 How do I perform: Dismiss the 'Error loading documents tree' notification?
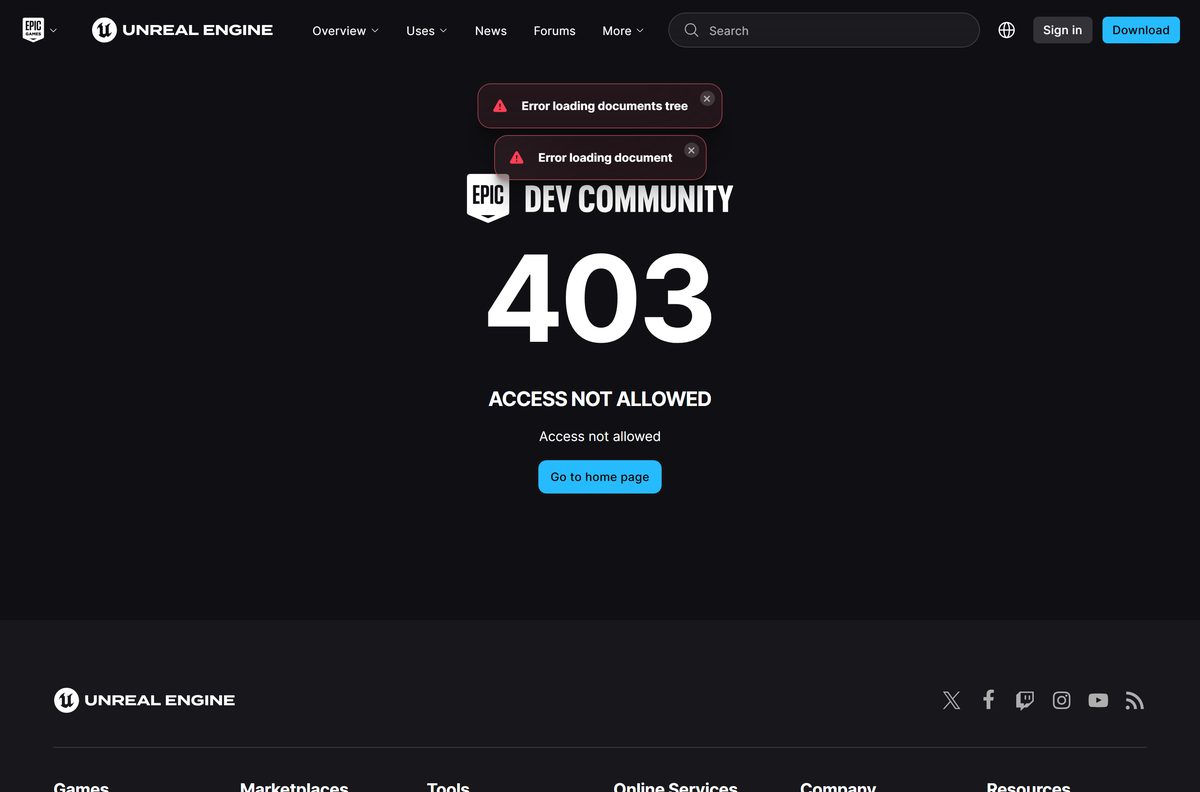707,98
